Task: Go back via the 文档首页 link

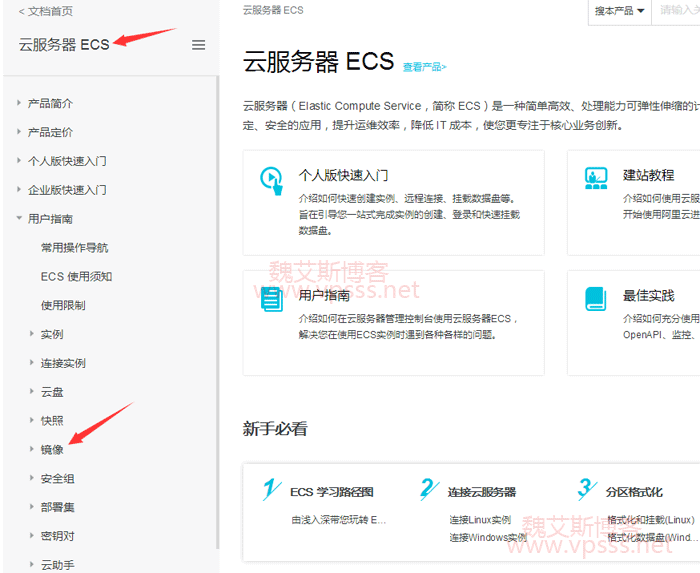Action: pos(45,11)
